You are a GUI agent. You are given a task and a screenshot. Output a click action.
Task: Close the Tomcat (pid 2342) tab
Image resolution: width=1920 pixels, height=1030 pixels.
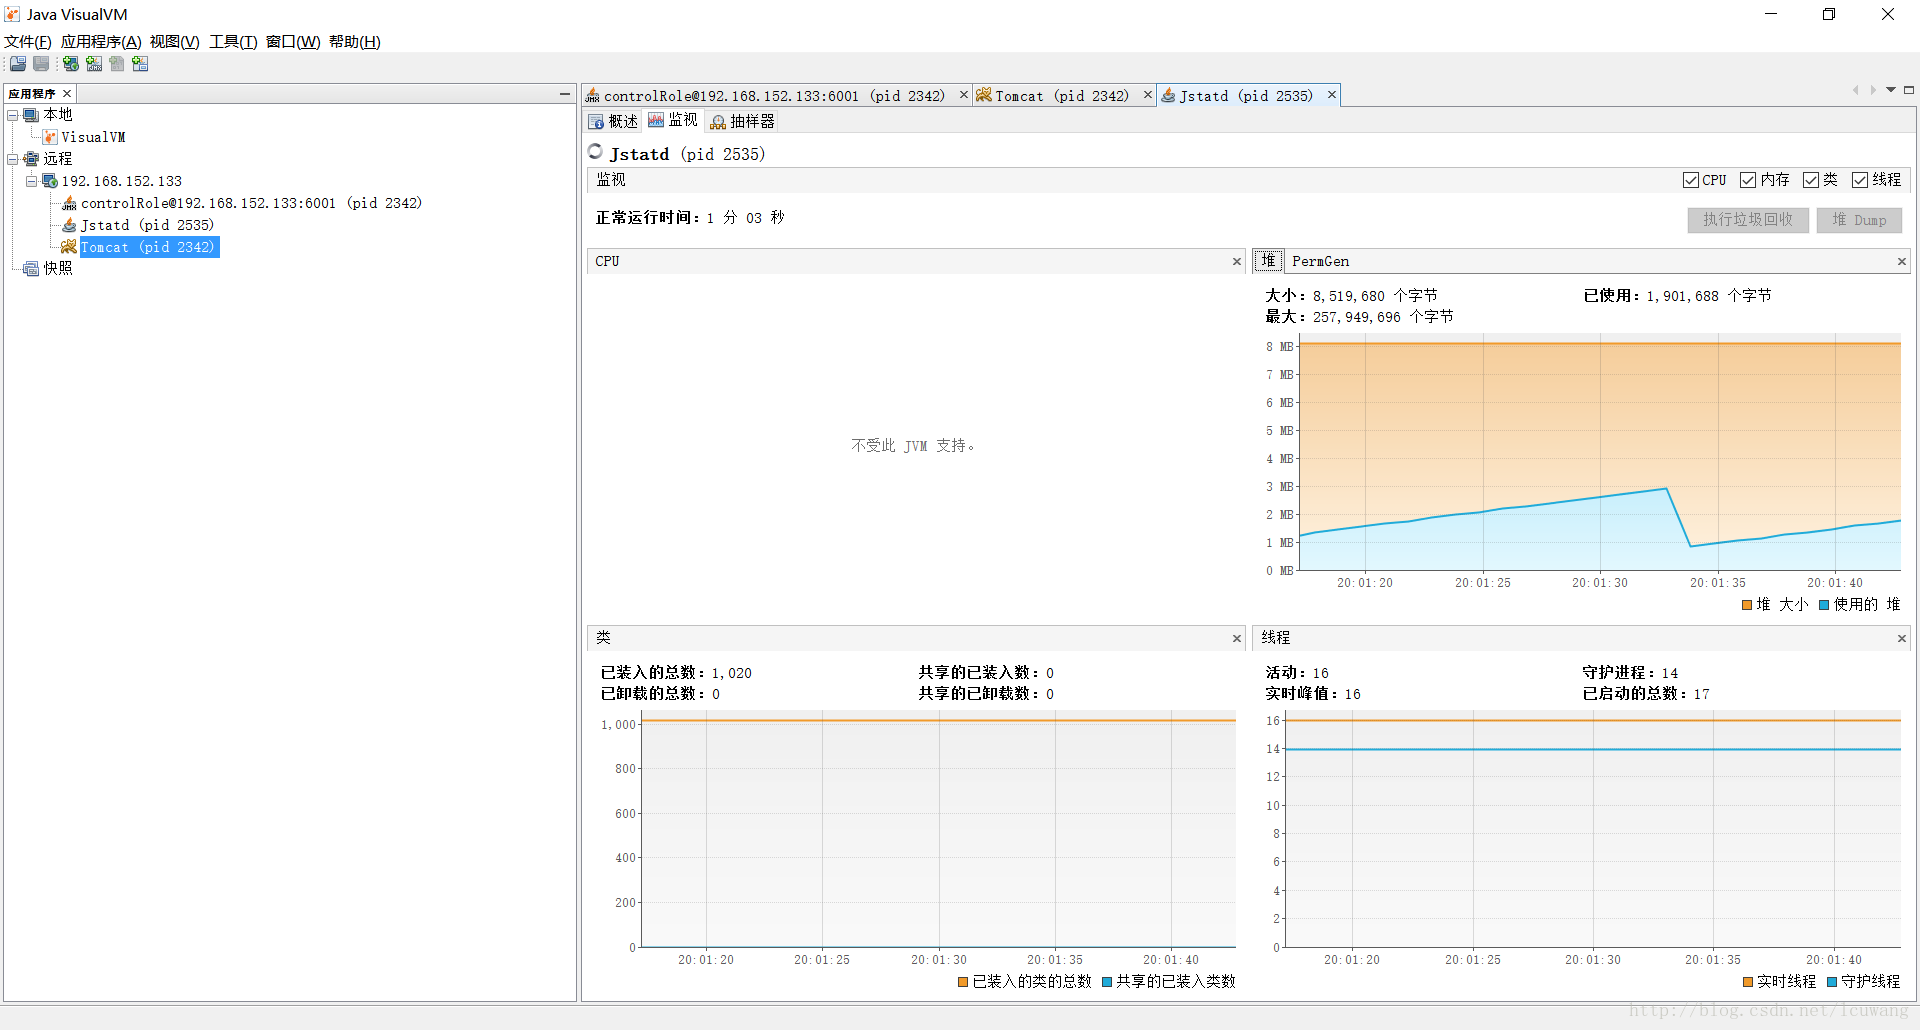coord(1148,95)
